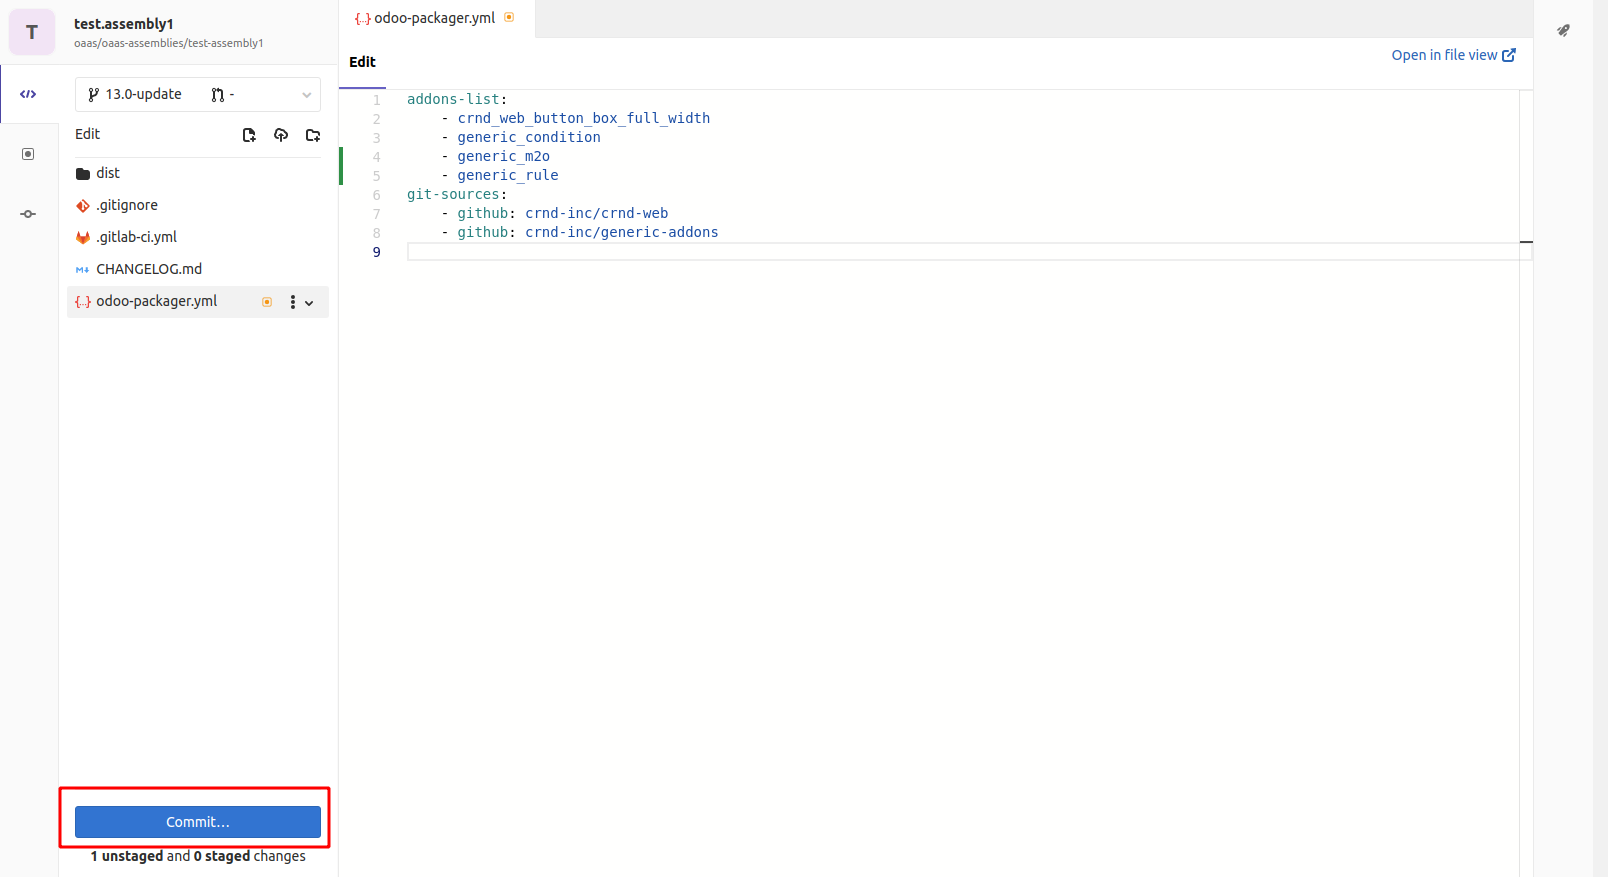Click the merge request icon in branch selector

218,95
